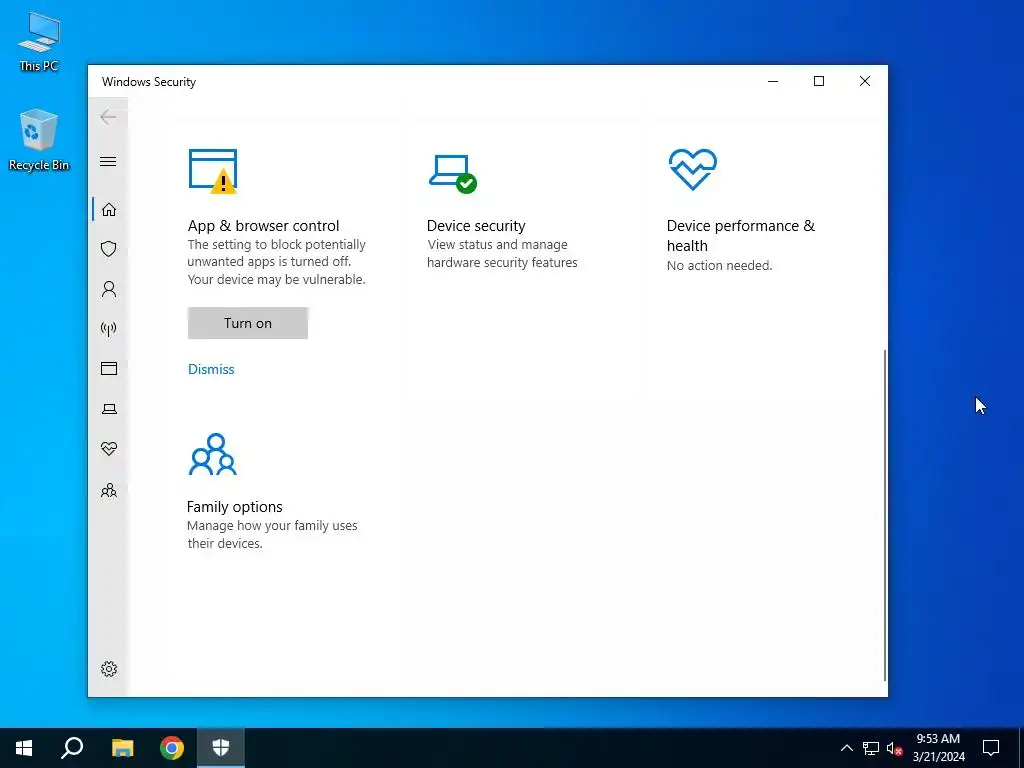
Task: Open Family options heading
Action: tap(234, 507)
